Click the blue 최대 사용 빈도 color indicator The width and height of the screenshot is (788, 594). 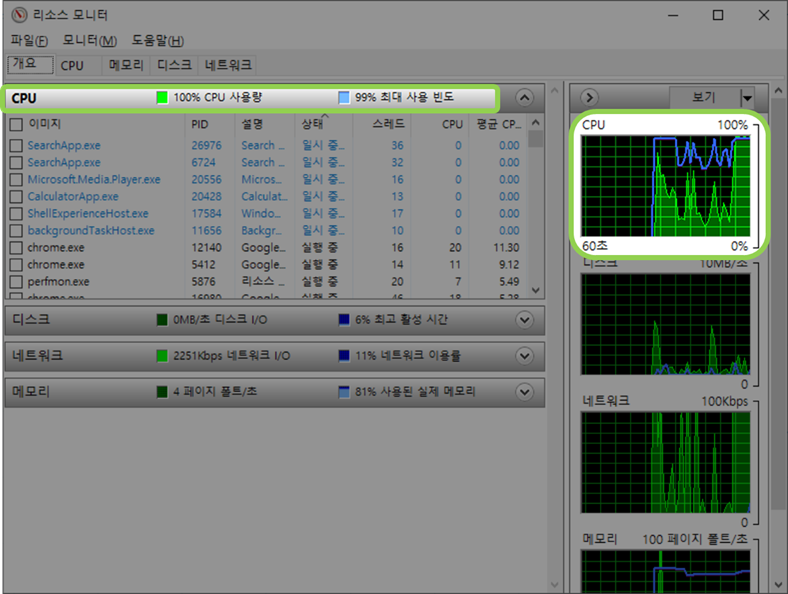pyautogui.click(x=344, y=97)
